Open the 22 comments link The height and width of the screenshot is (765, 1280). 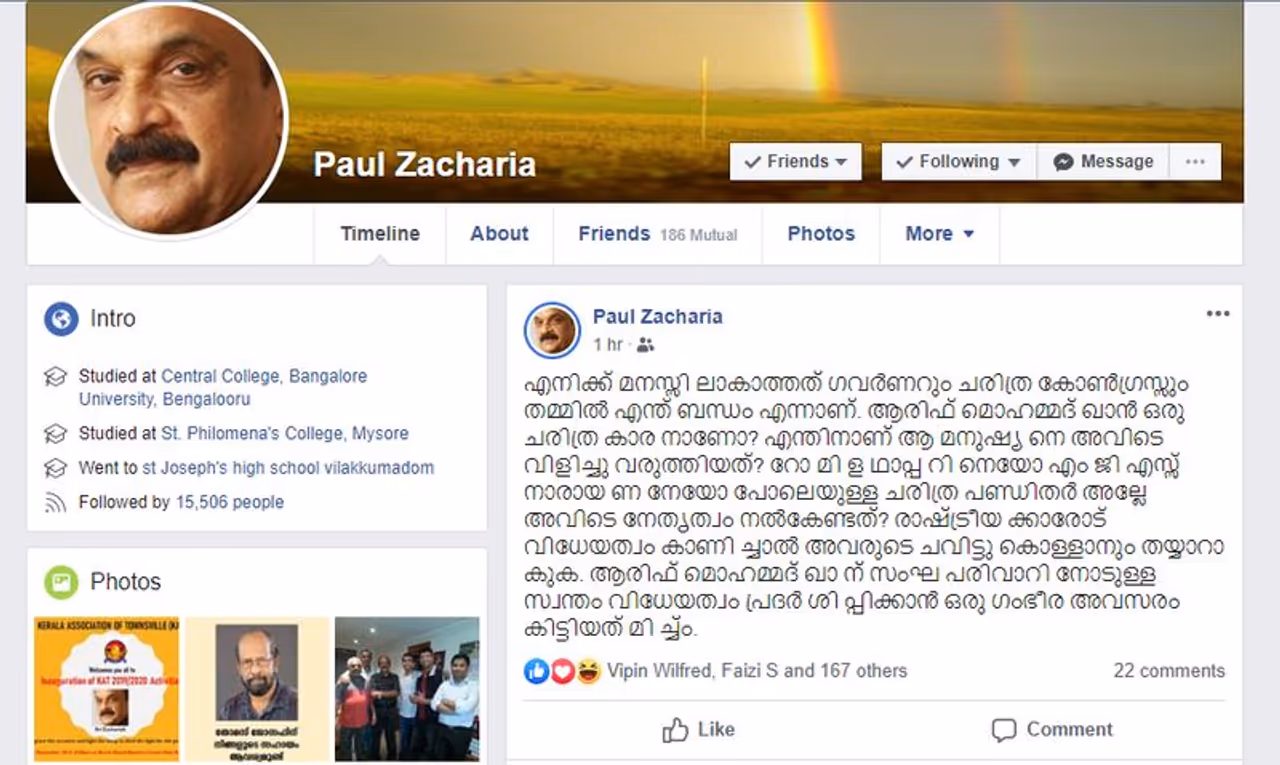click(x=1169, y=671)
